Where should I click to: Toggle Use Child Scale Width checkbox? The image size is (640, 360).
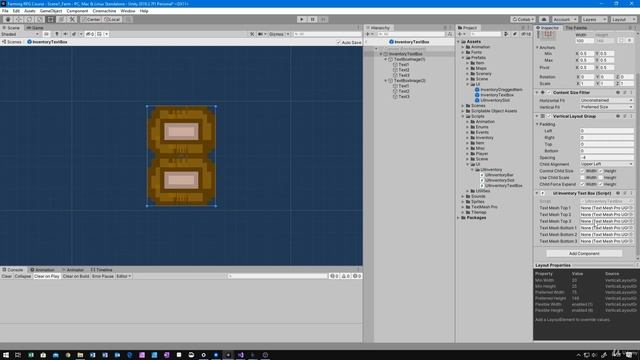[x=582, y=178]
